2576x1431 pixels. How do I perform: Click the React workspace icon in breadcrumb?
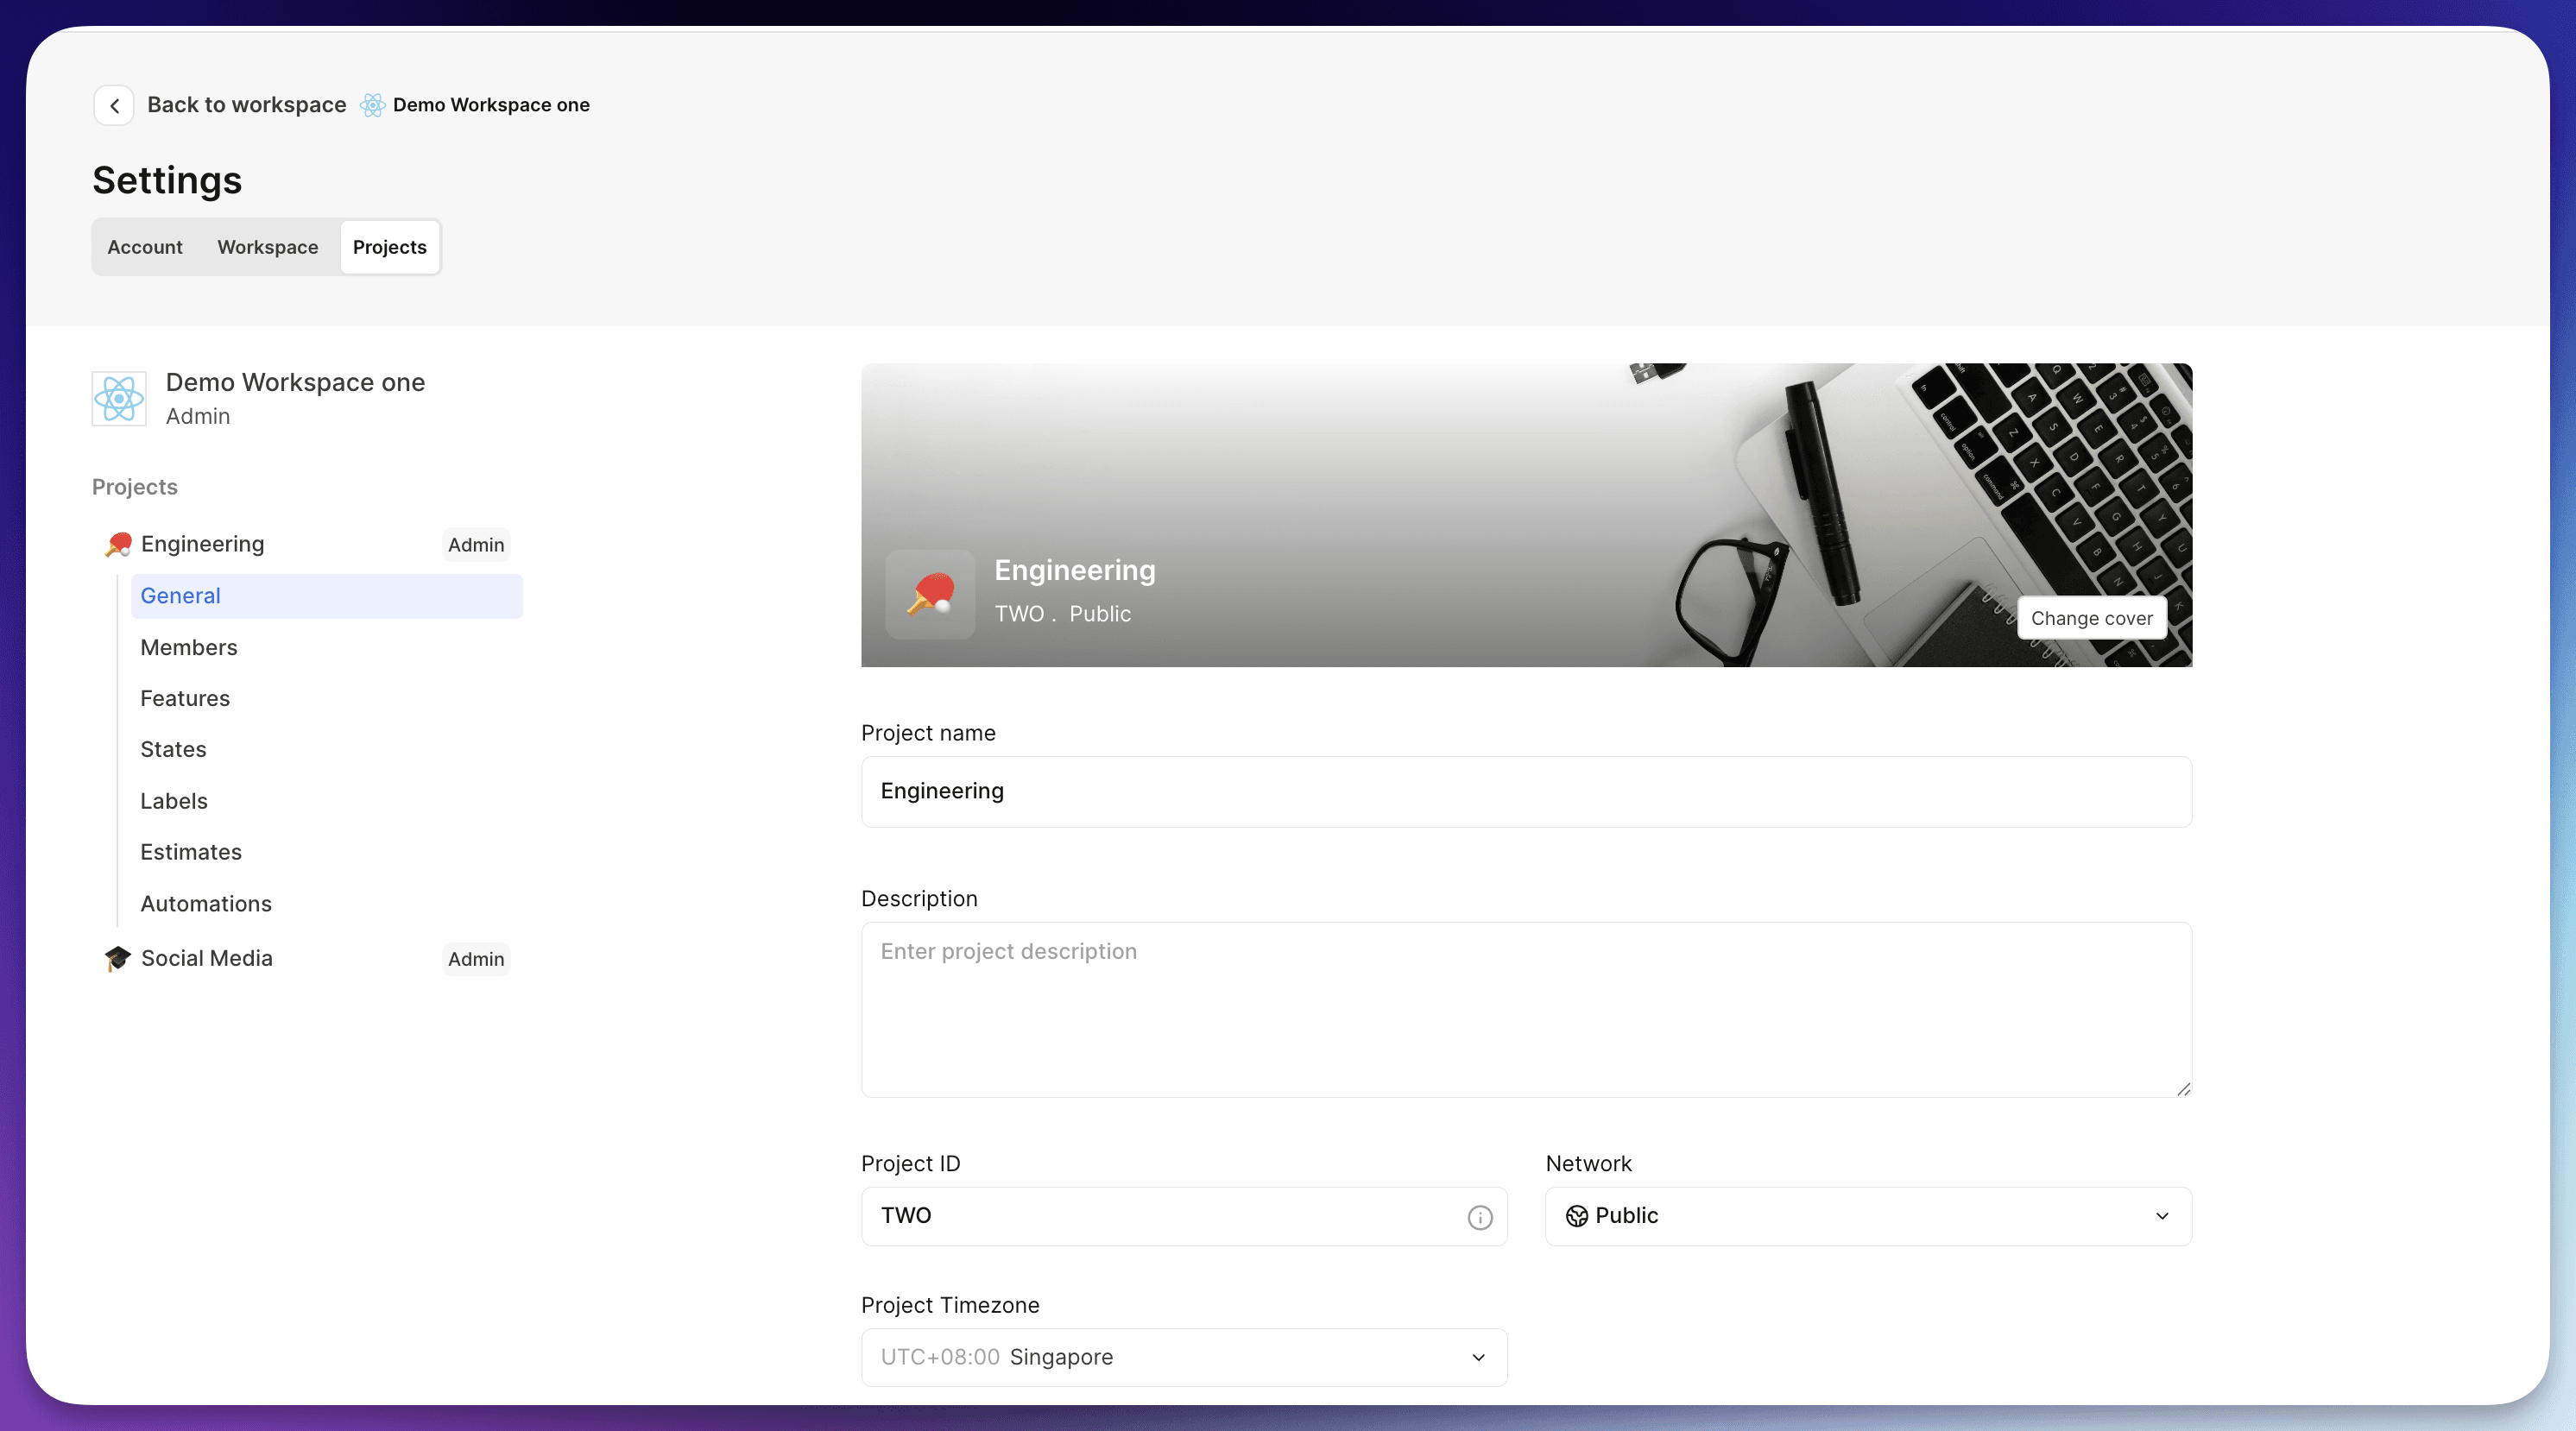pyautogui.click(x=372, y=105)
